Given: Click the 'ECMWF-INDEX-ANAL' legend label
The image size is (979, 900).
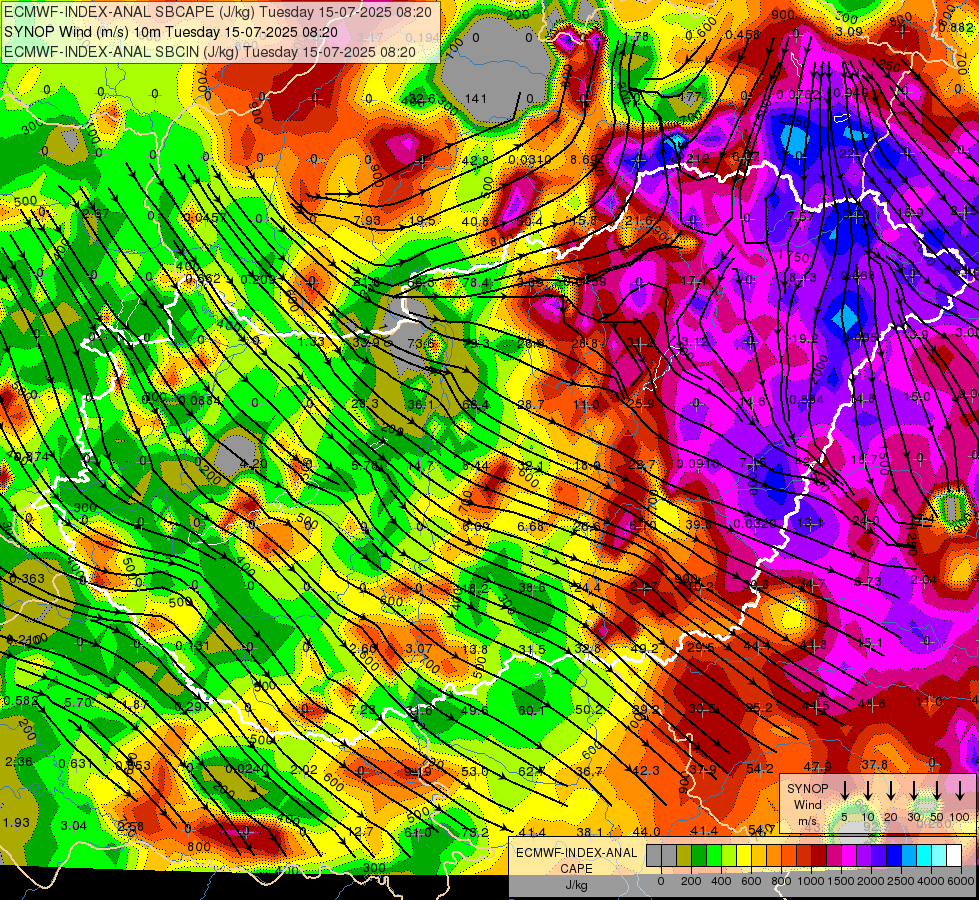Looking at the screenshot, I should pos(577,853).
